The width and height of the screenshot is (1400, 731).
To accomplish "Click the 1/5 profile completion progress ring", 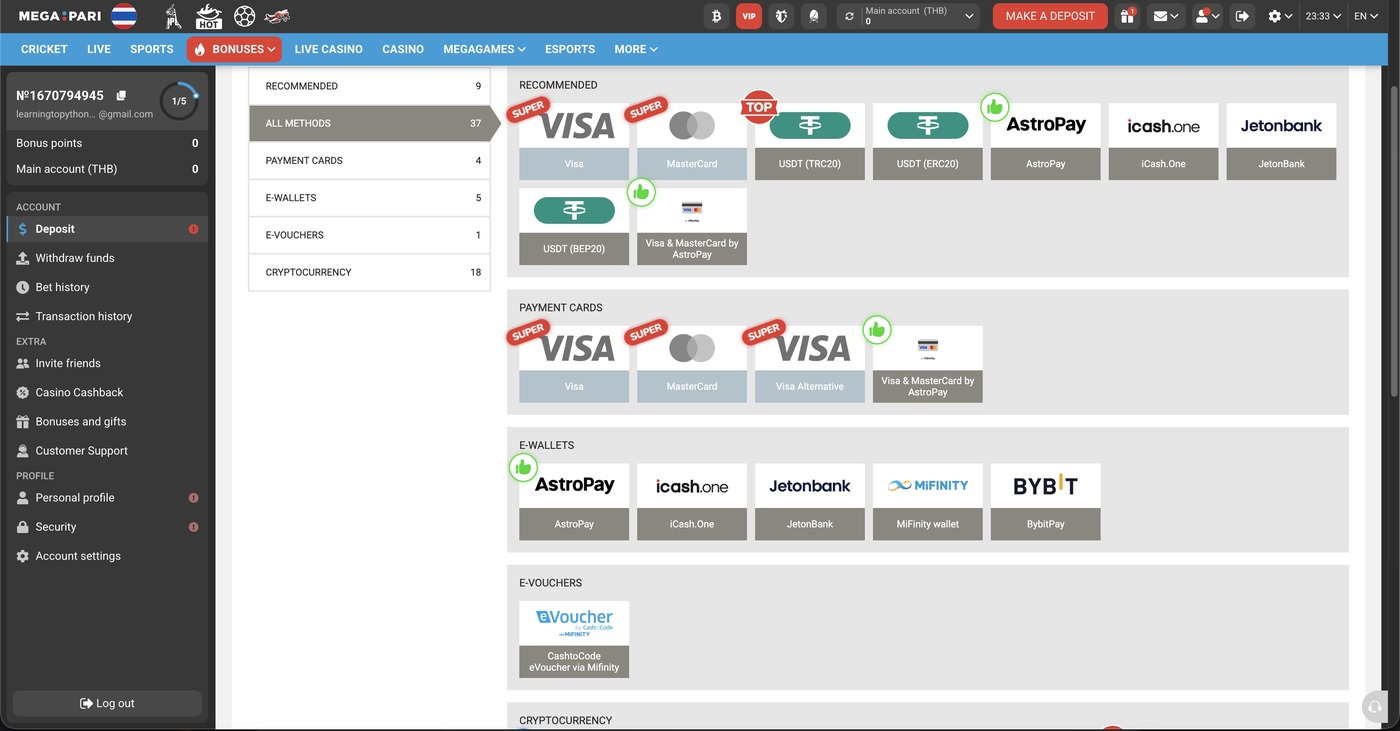I will point(179,101).
